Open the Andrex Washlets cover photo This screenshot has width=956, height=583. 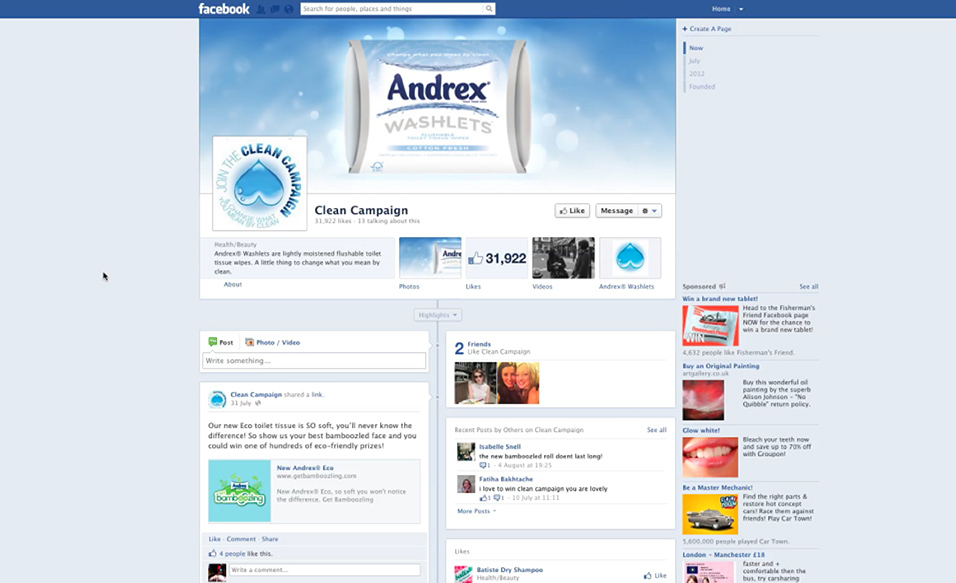[x=437, y=105]
